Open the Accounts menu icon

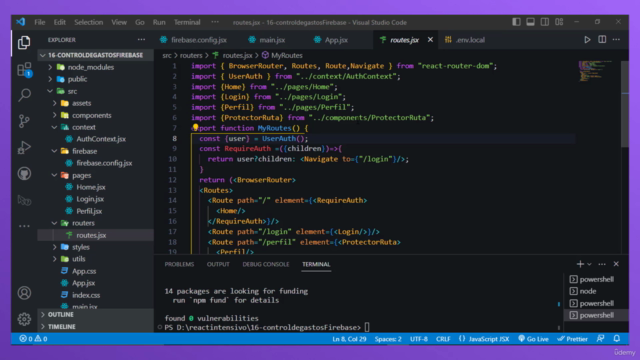click(24, 293)
